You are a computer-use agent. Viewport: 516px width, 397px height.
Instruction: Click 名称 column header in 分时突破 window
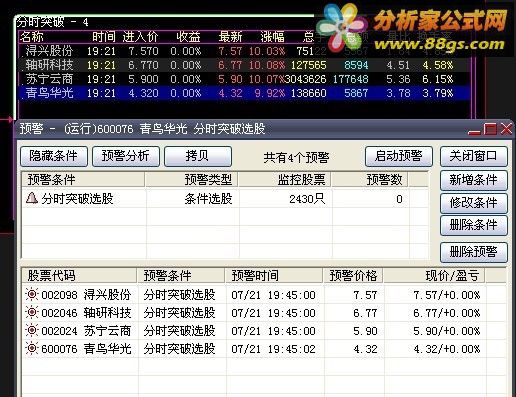(32, 37)
